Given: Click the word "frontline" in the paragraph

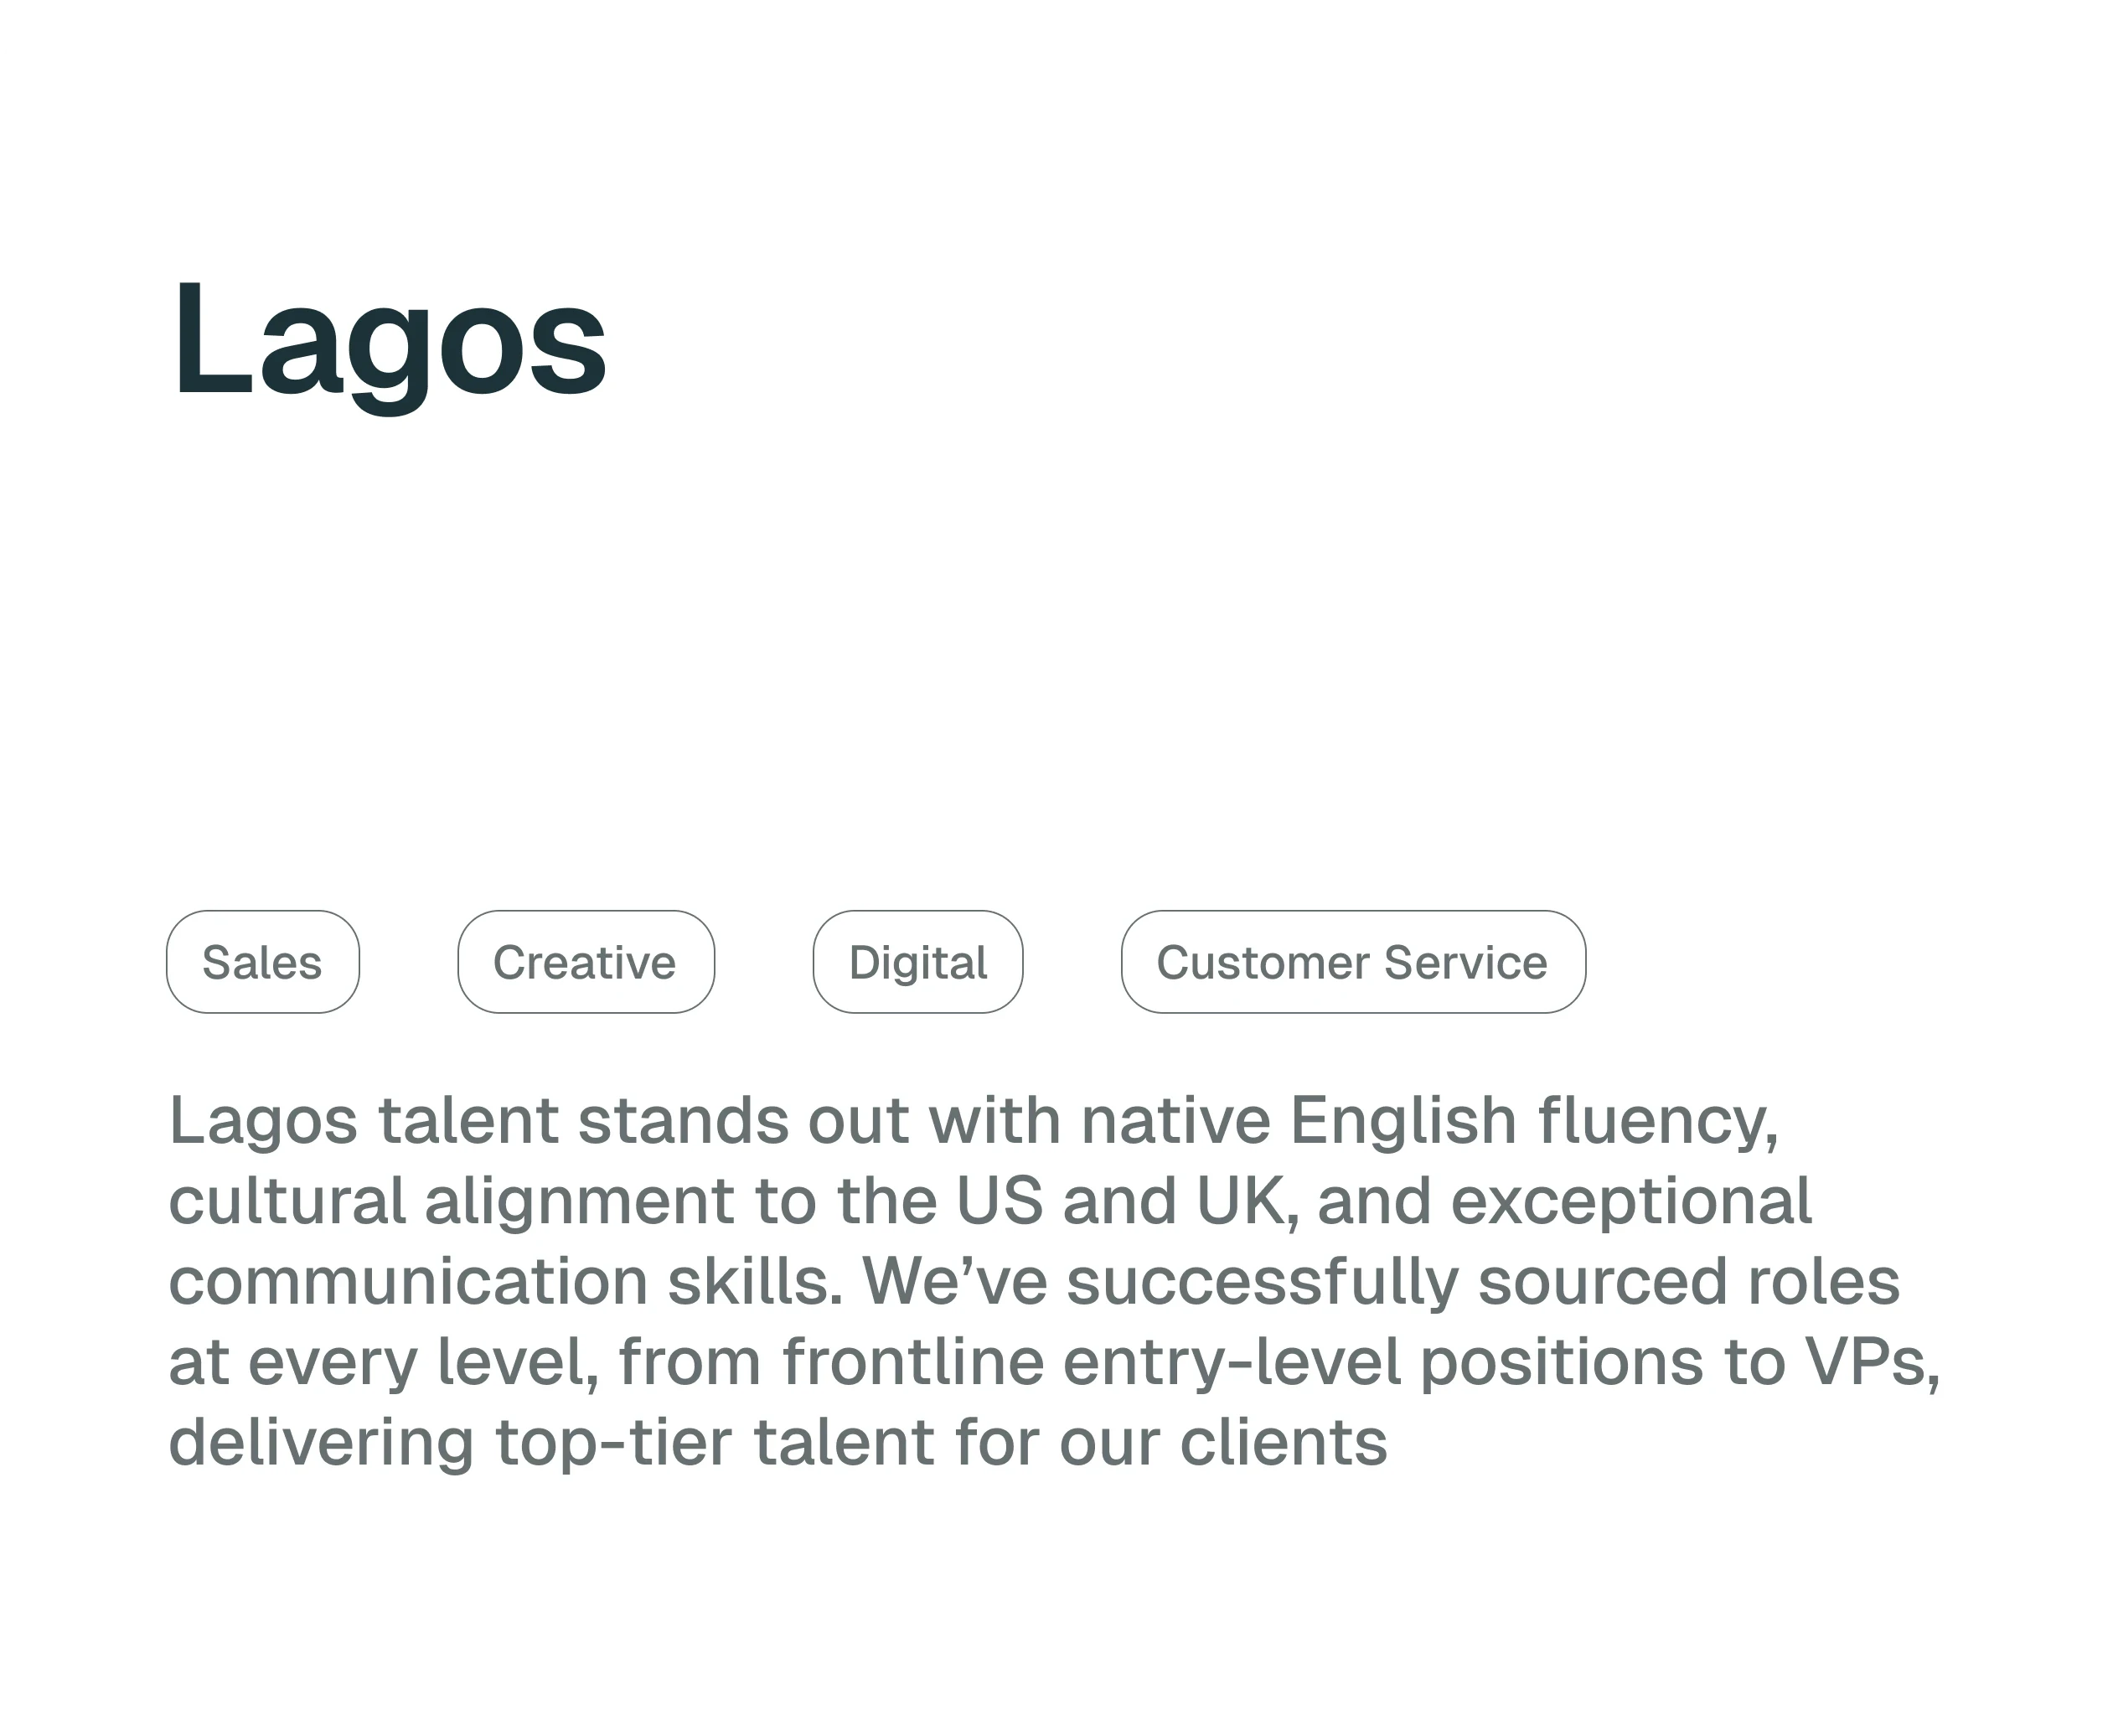Looking at the screenshot, I should [913, 1362].
